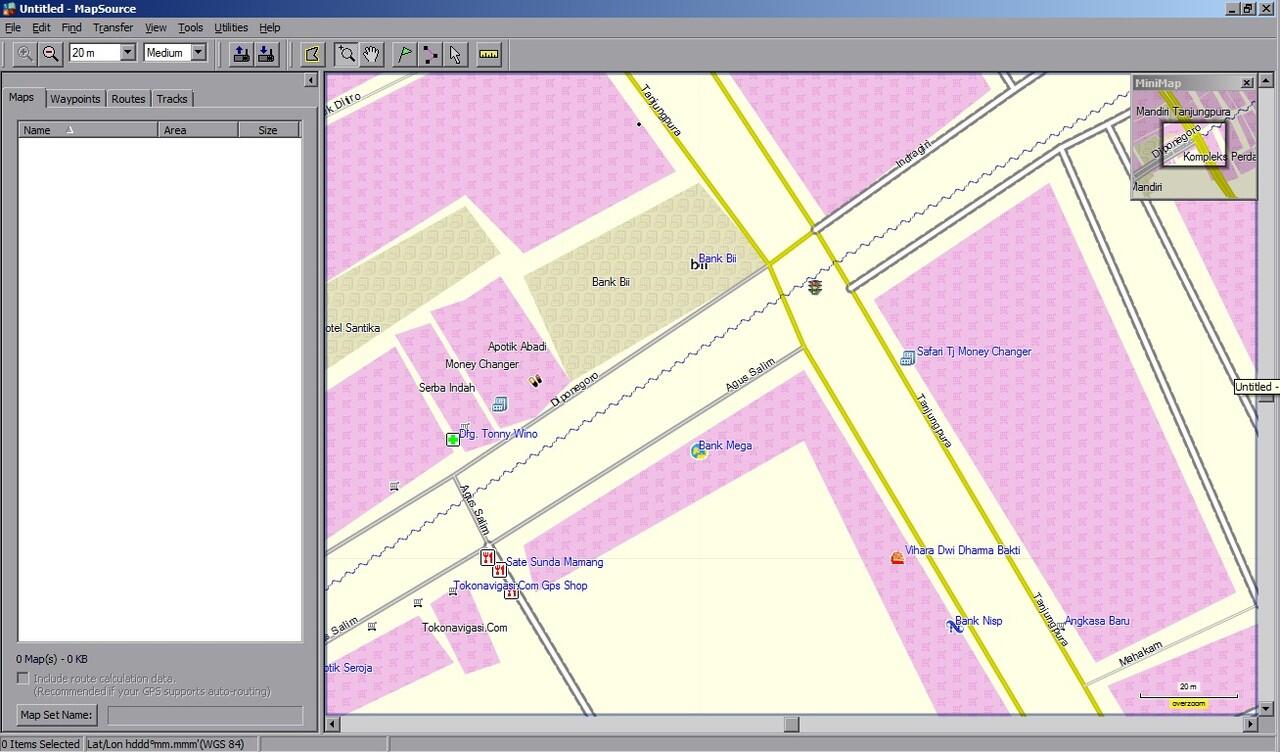The width and height of the screenshot is (1280, 752).
Task: Sort list by Size column header
Action: point(268,130)
